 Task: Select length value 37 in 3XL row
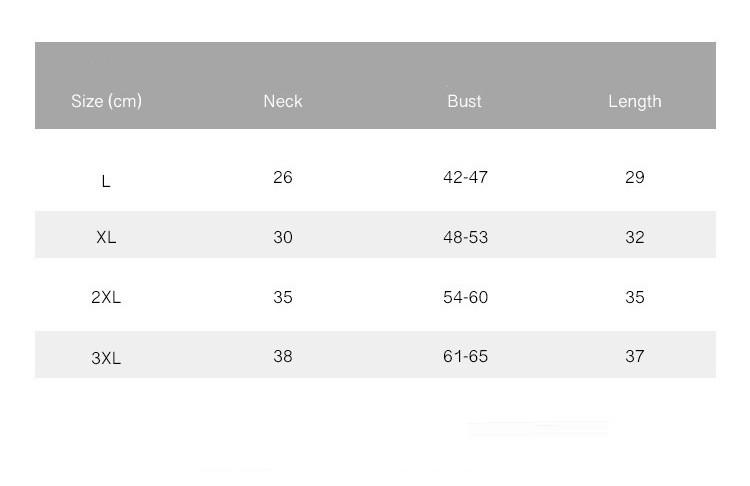coord(635,356)
